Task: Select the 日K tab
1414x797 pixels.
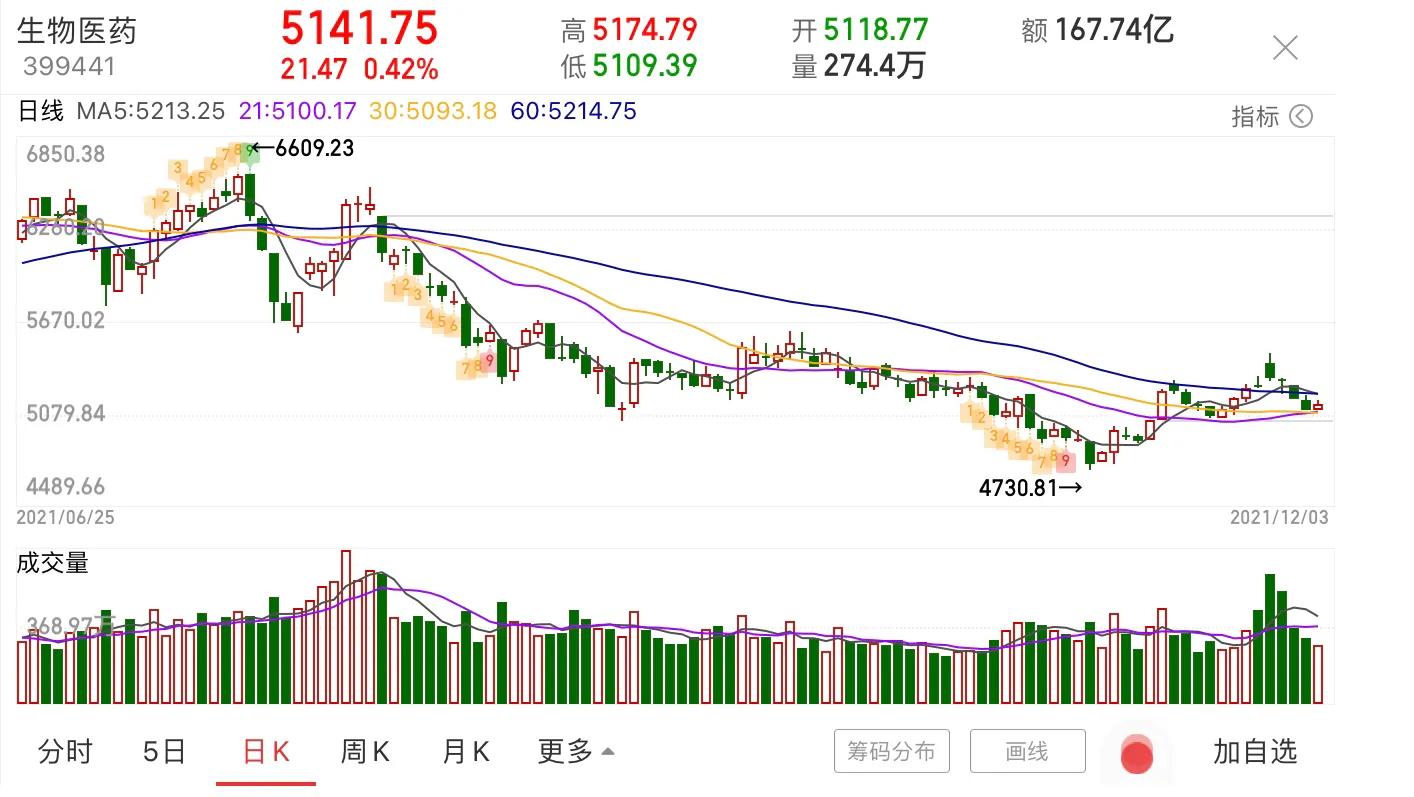Action: click(266, 752)
